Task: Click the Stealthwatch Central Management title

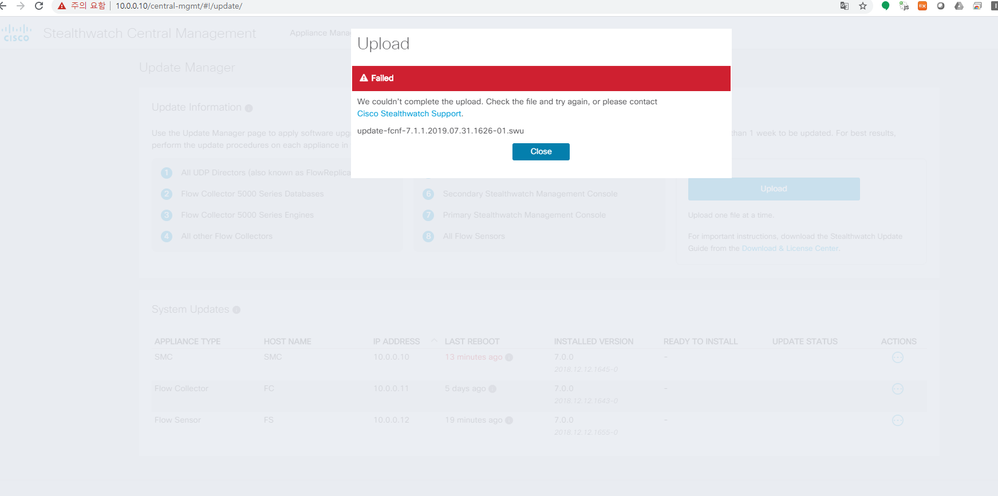Action: (x=150, y=33)
